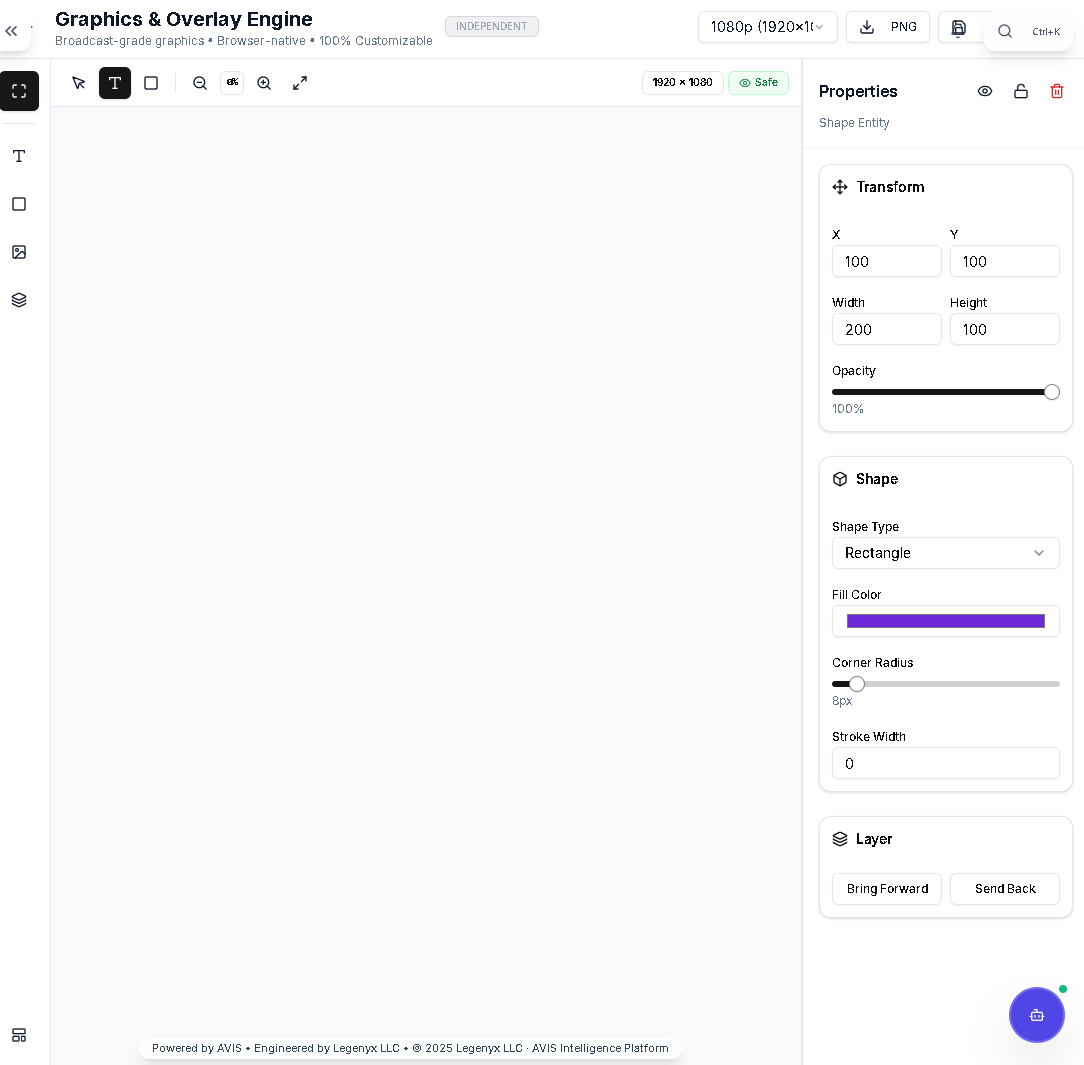Click the Send Back button
Viewport: 1084px width, 1065px height.
coord(1004,889)
